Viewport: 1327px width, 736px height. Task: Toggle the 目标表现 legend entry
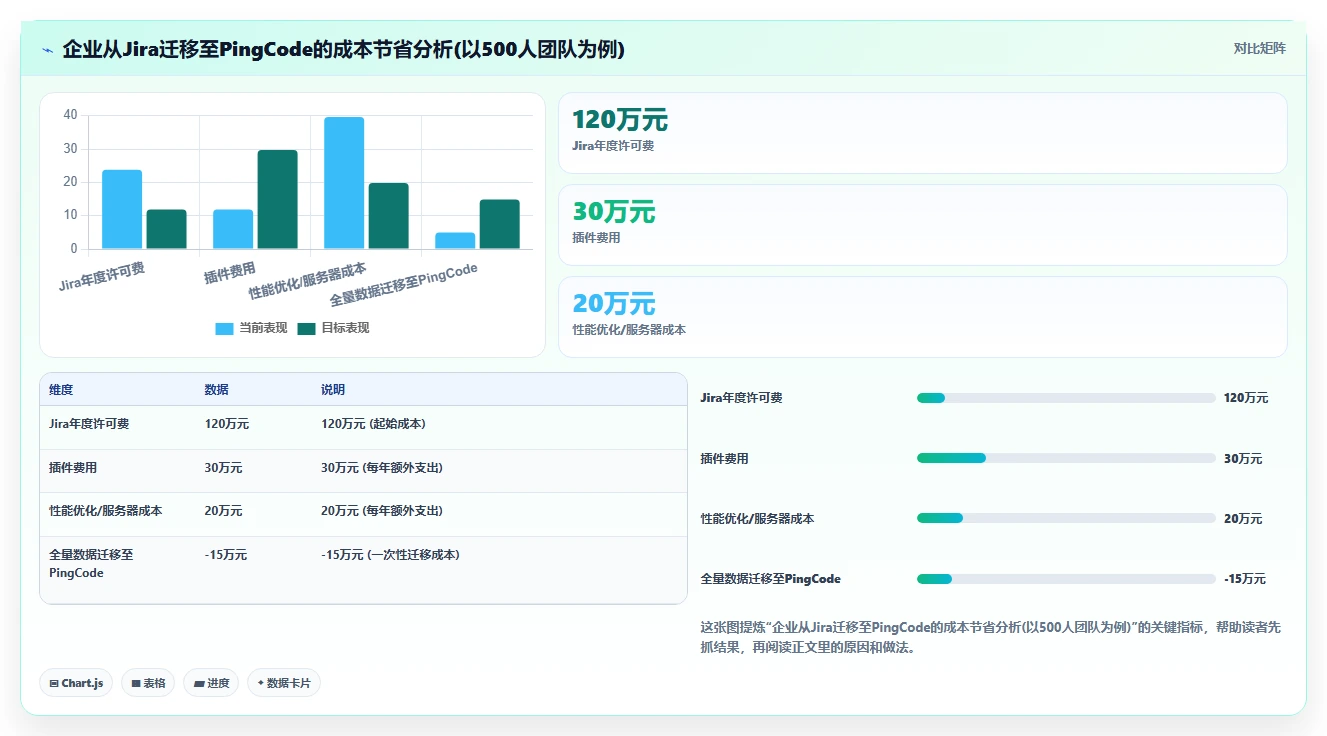click(x=333, y=328)
